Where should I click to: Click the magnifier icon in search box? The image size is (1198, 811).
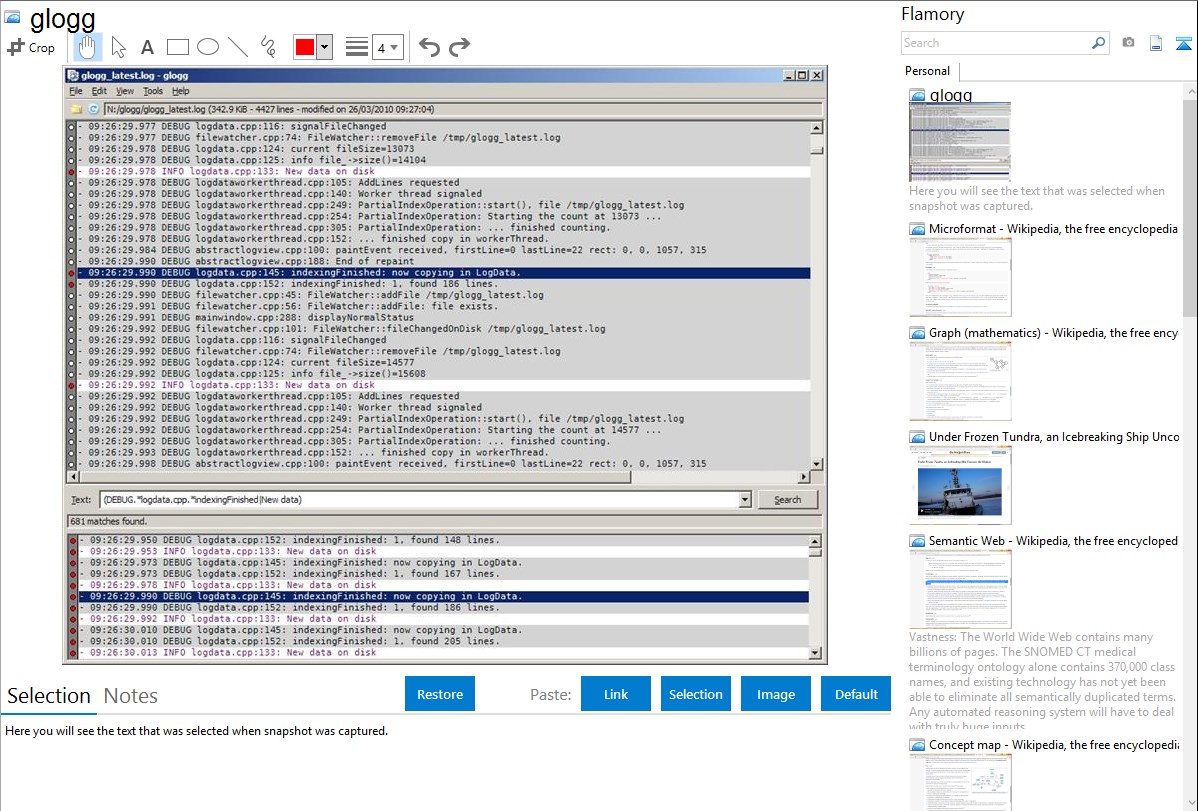click(1098, 43)
